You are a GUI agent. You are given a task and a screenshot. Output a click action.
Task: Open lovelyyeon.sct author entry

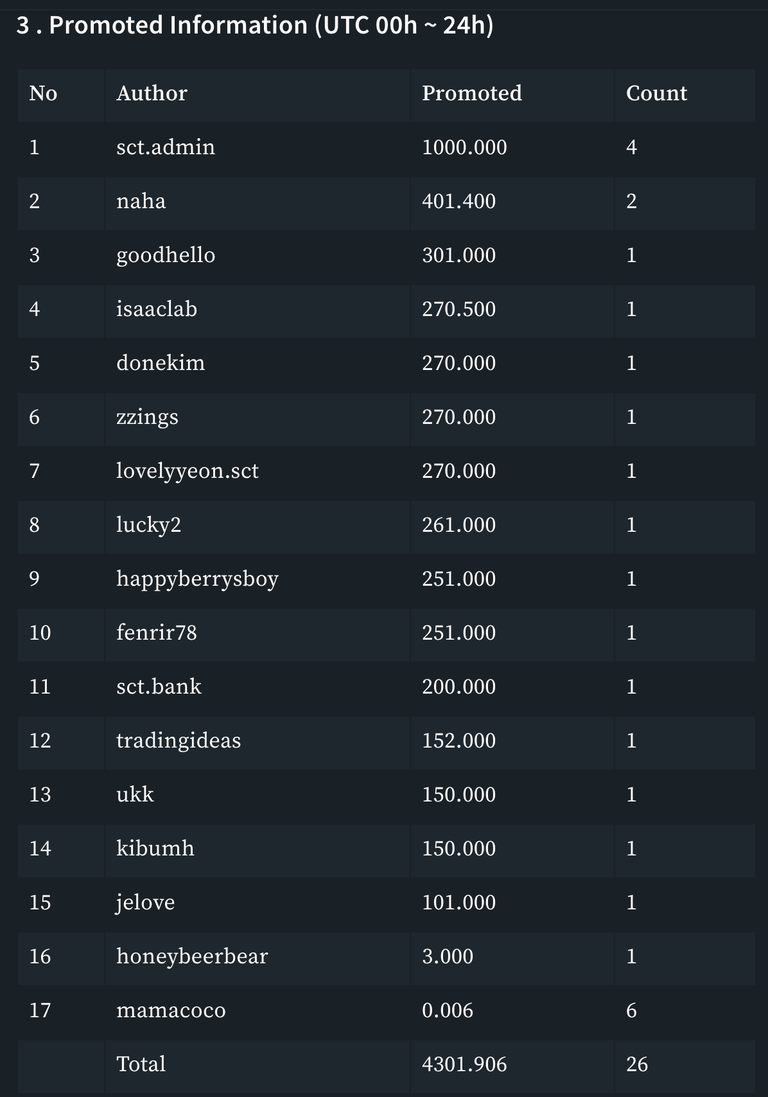click(x=187, y=471)
